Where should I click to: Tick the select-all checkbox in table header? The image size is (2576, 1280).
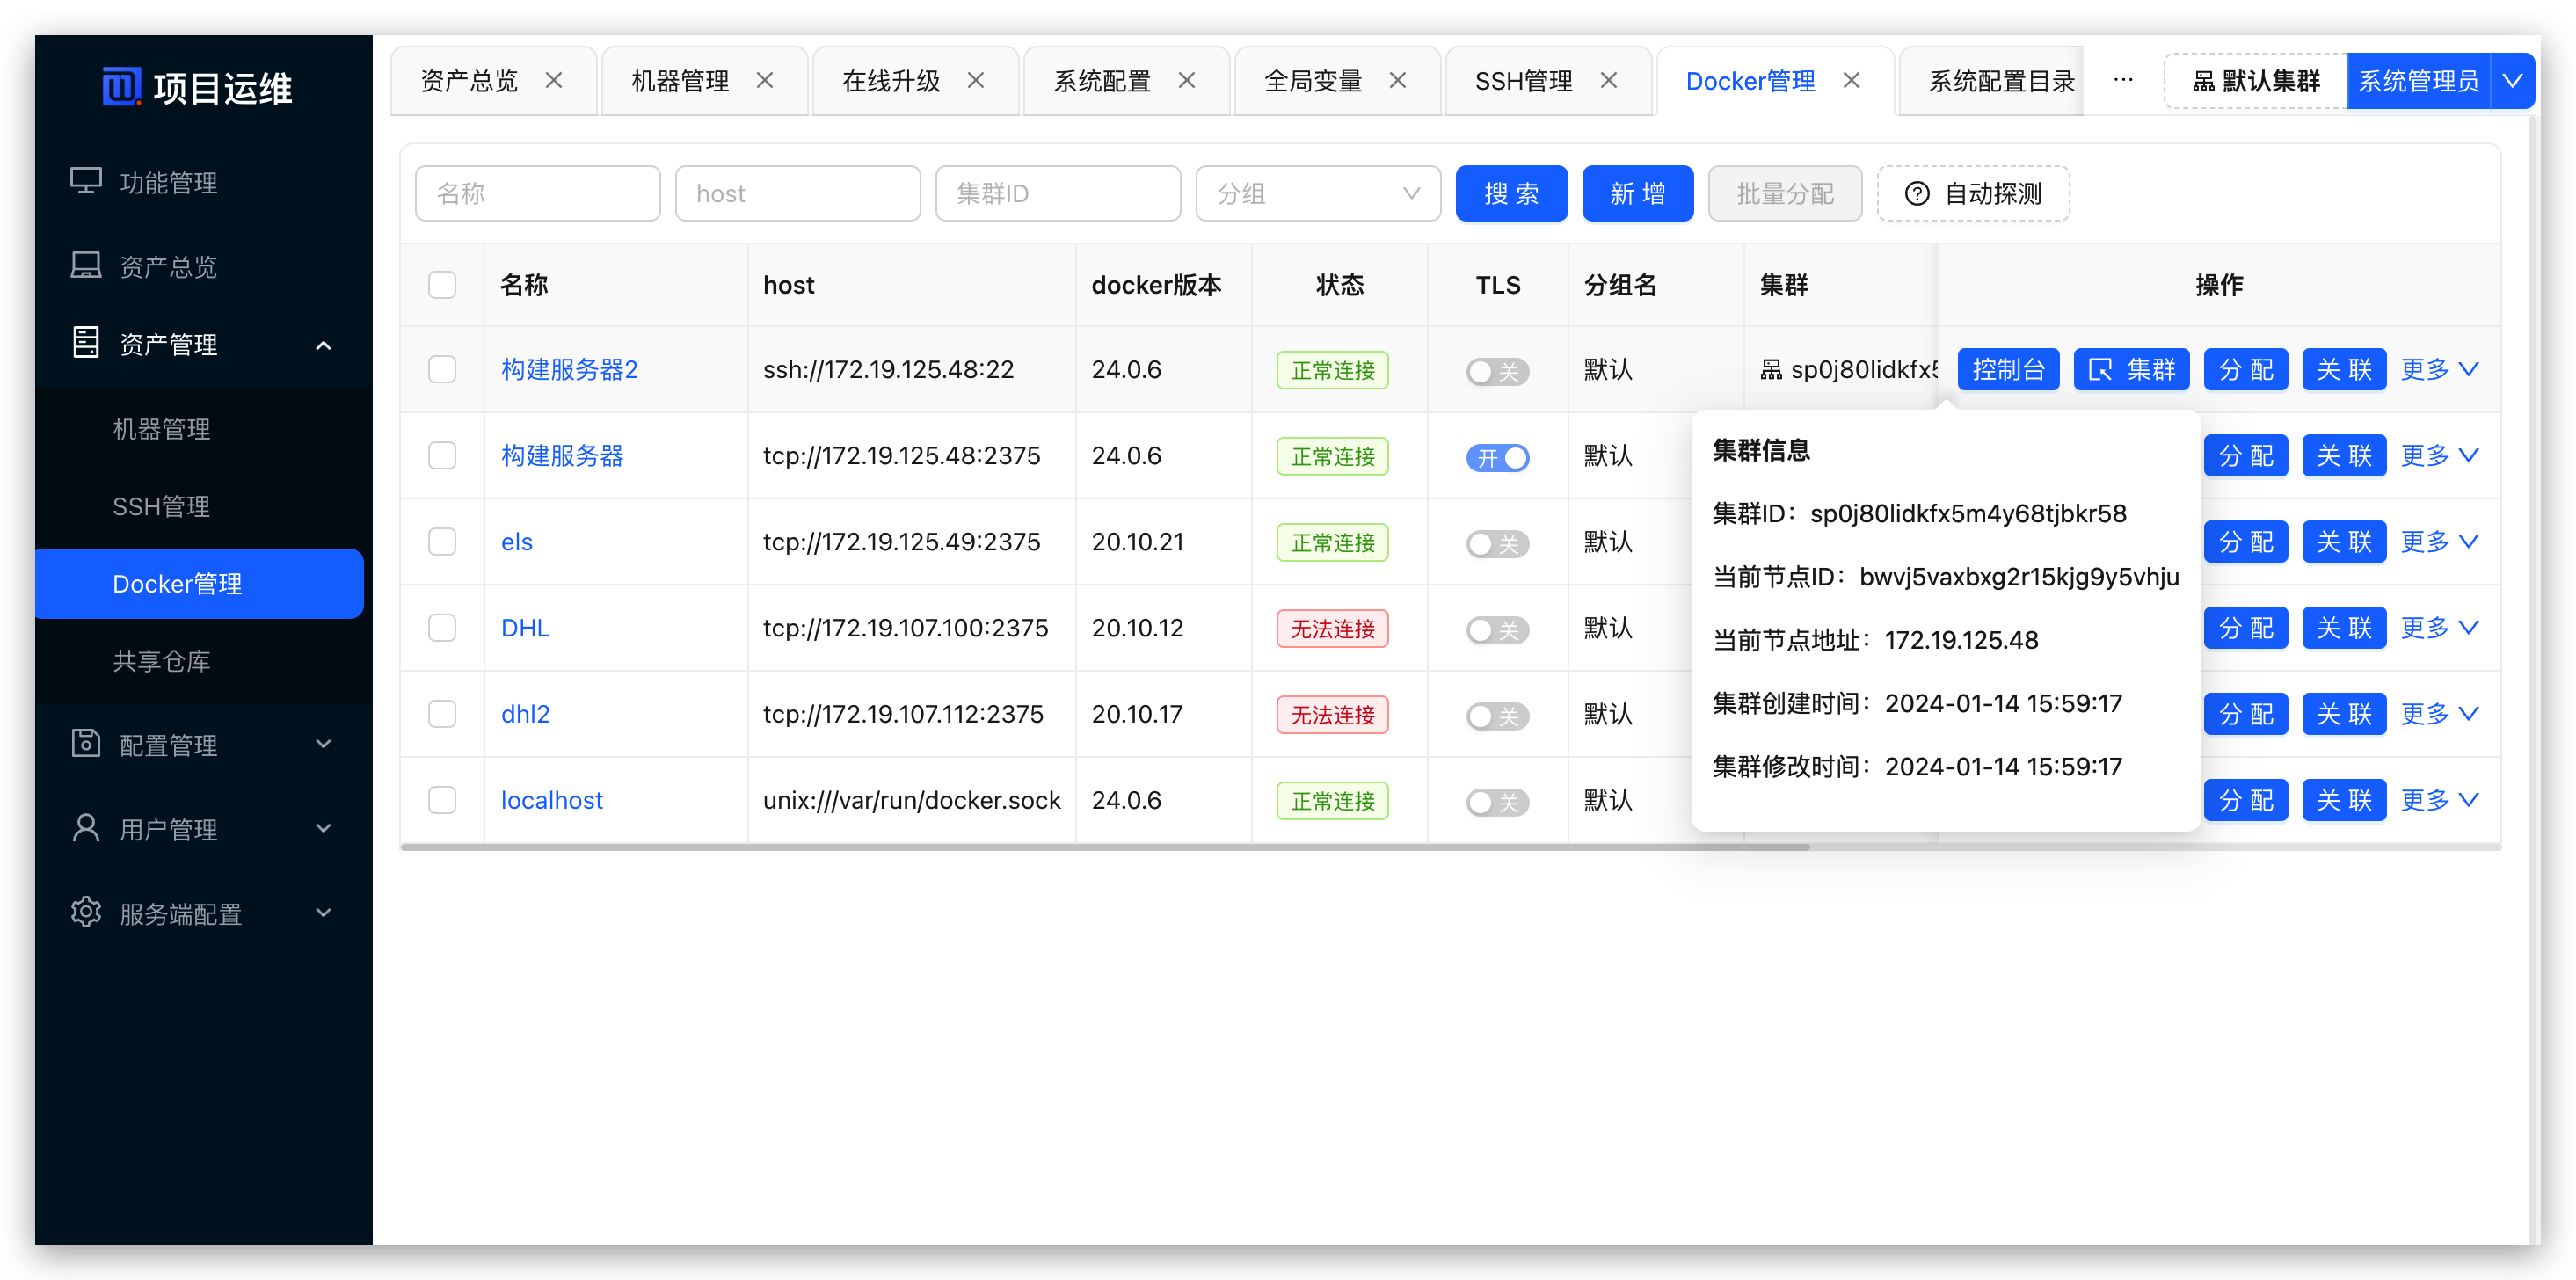(x=442, y=285)
